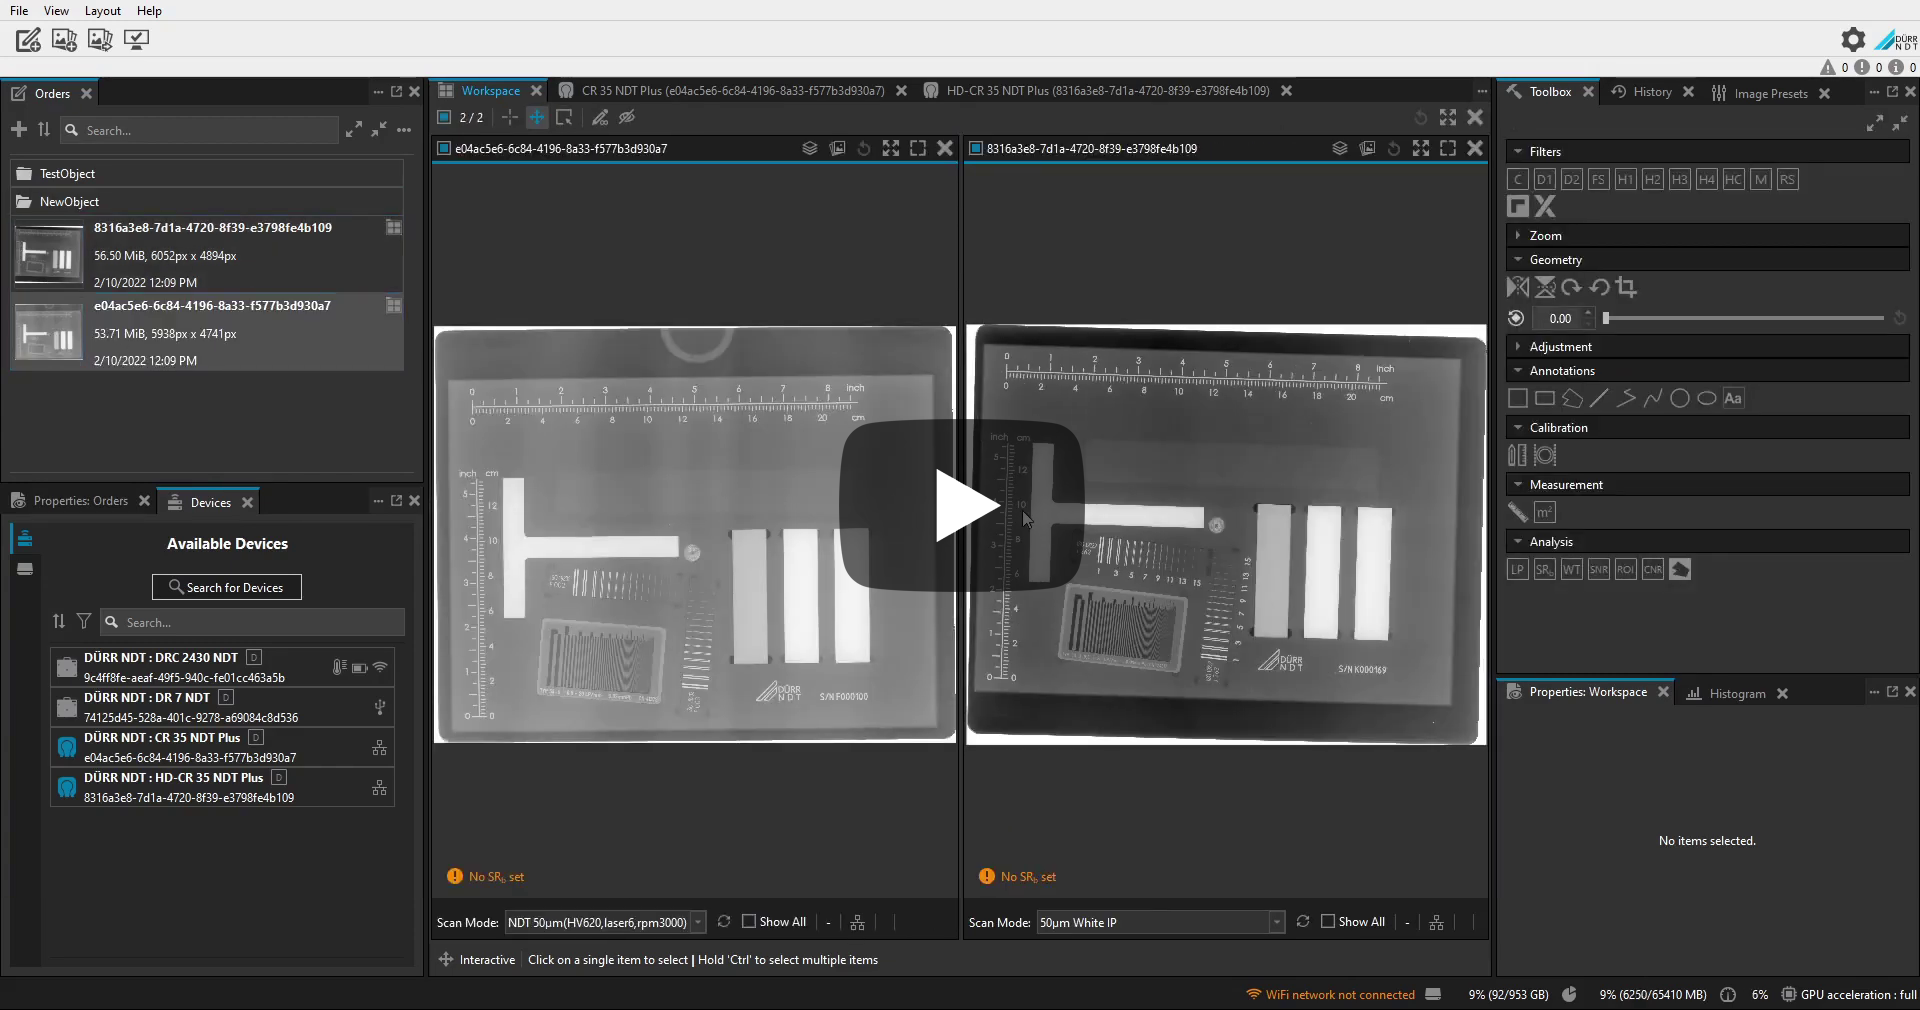Viewport: 1920px width, 1010px height.
Task: Apply the HC filter
Action: (1733, 180)
